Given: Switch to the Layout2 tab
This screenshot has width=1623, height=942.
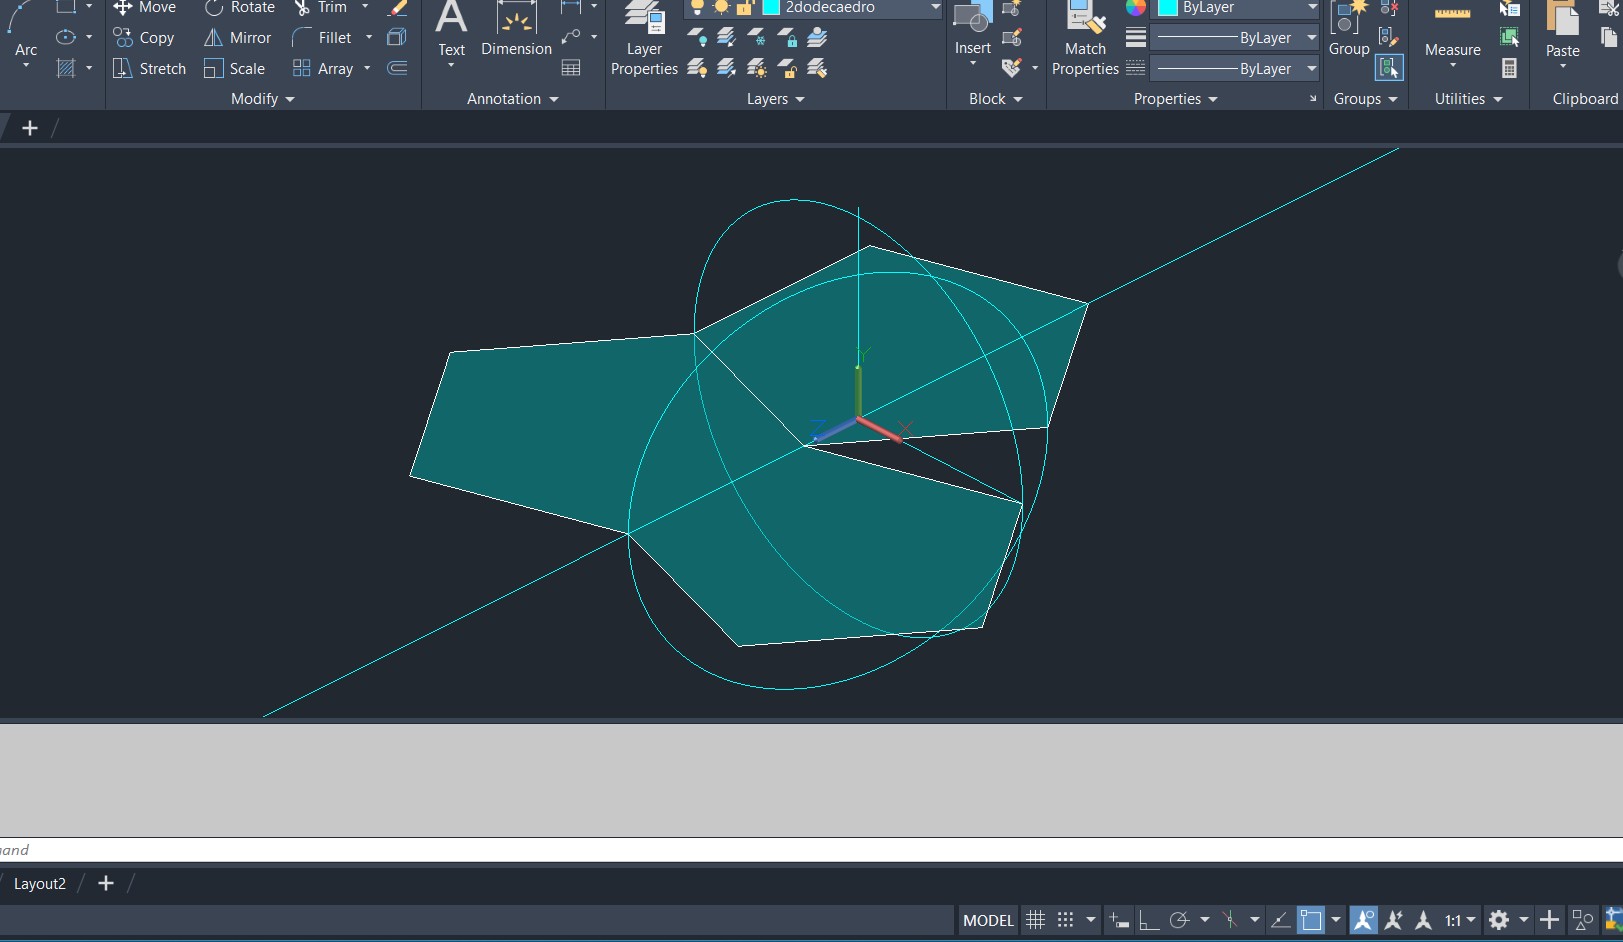Looking at the screenshot, I should (x=40, y=884).
